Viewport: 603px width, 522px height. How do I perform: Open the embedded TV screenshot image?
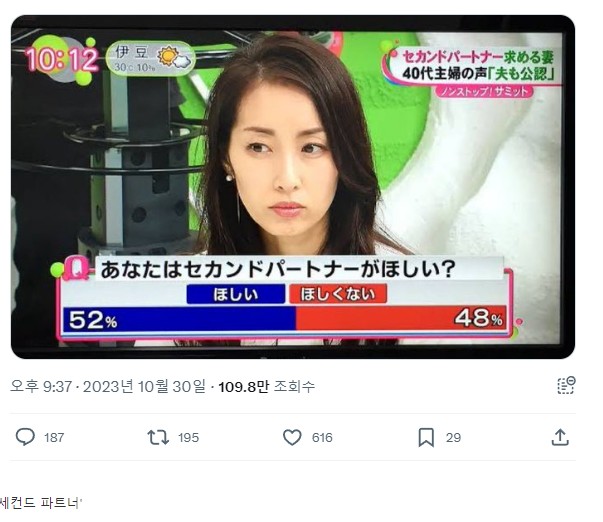pos(293,187)
